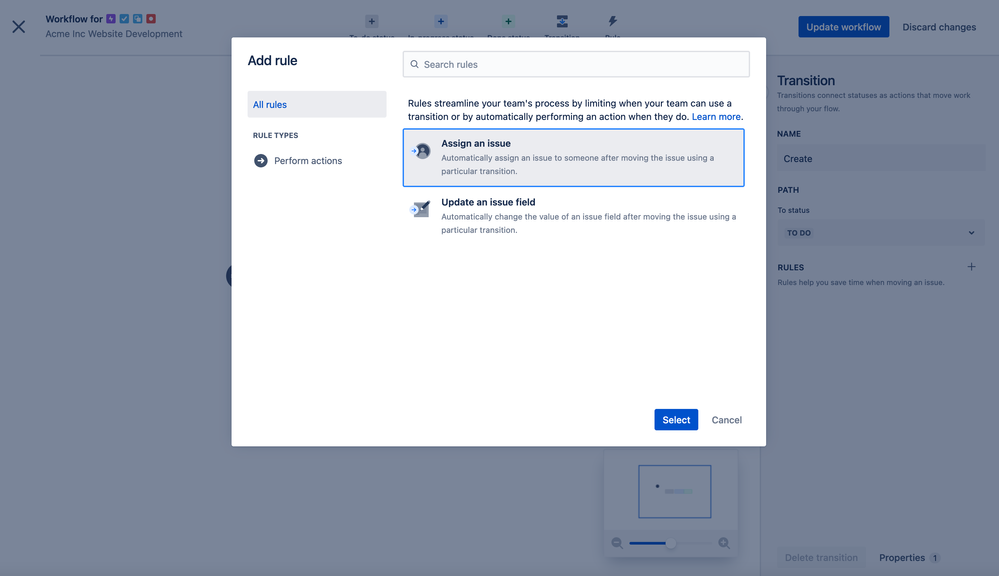Click the Rule lightning bolt icon

[612, 22]
